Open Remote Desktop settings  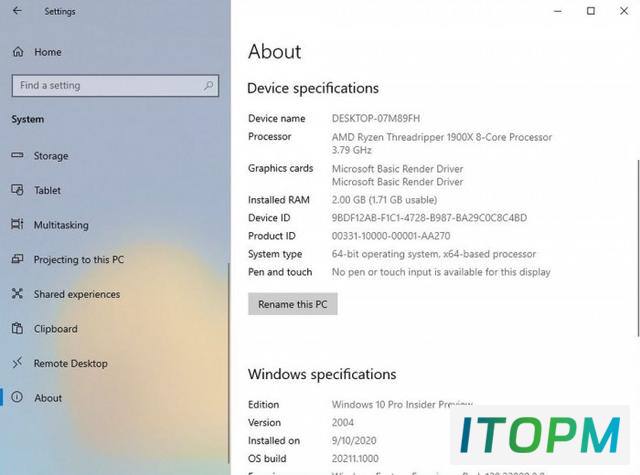tap(71, 363)
